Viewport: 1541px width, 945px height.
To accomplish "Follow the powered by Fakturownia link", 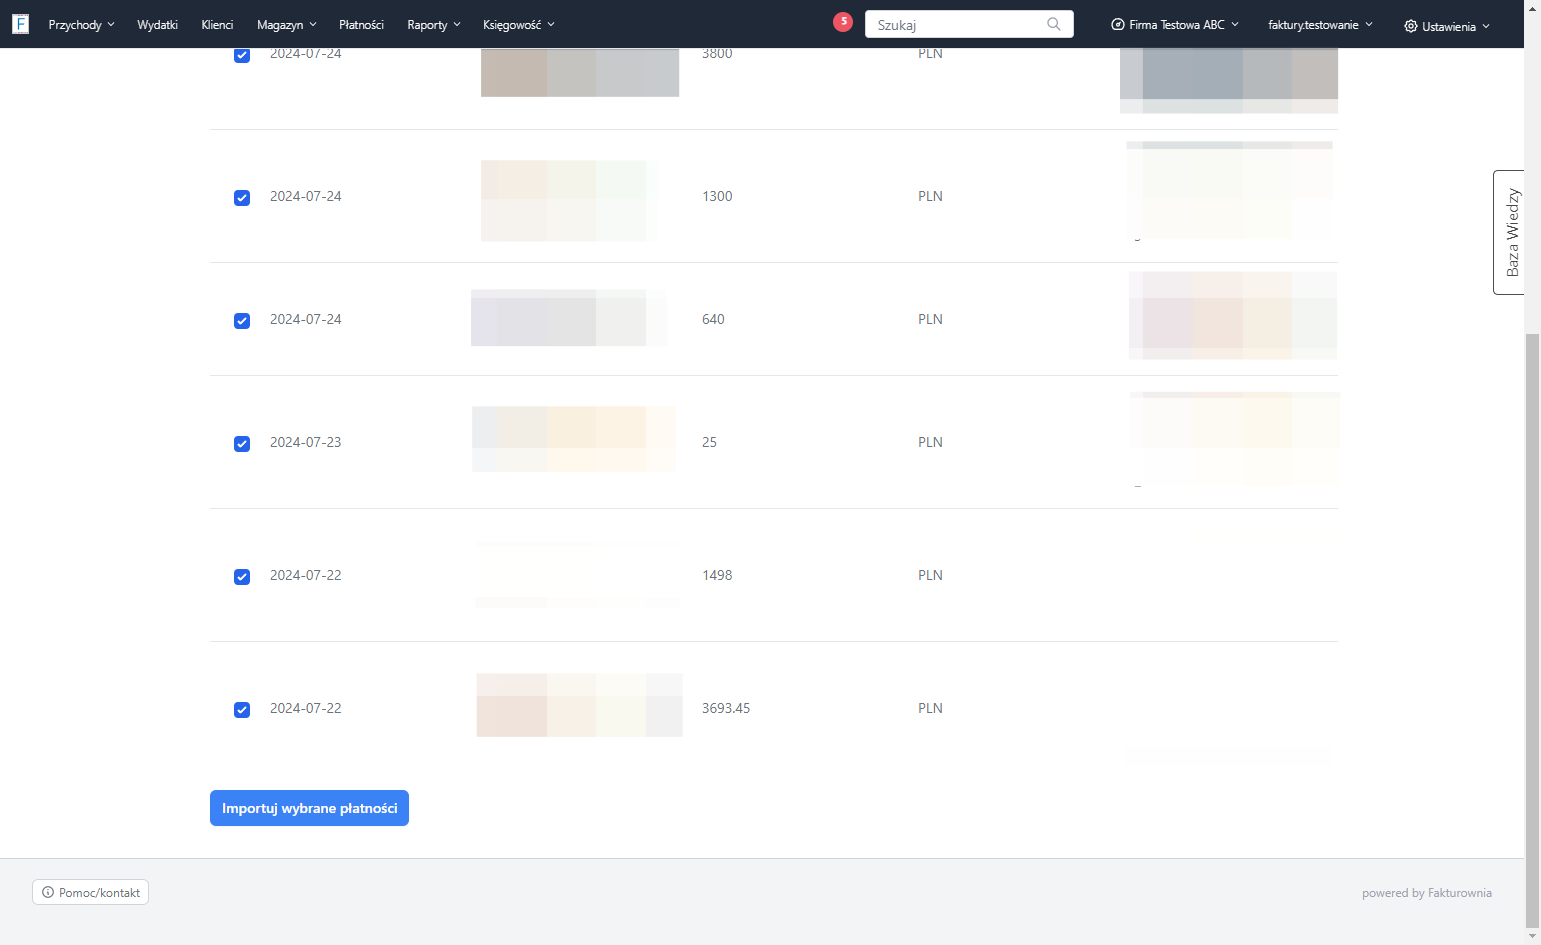I will (x=1426, y=893).
